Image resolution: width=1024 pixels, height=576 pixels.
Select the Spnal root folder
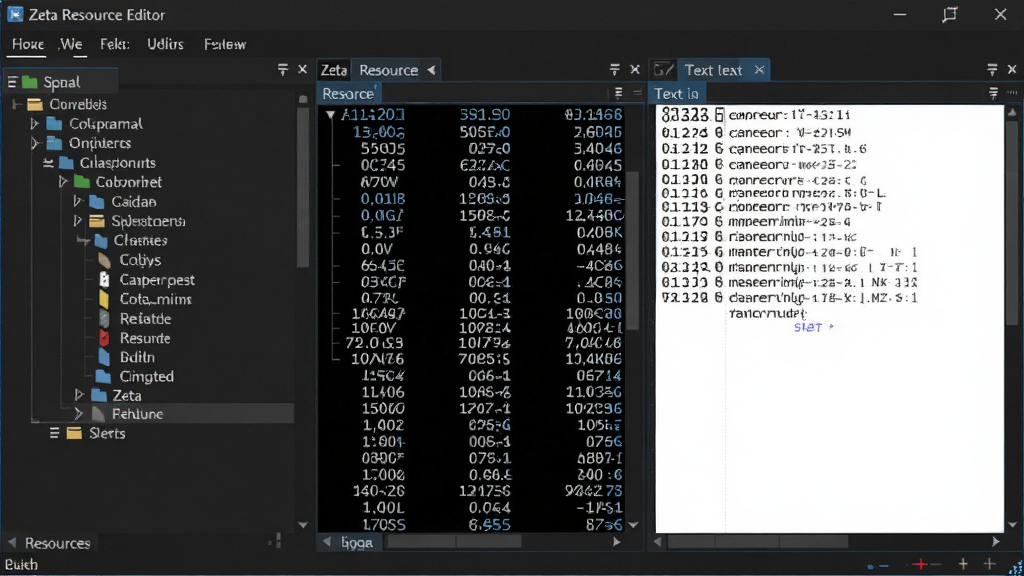pos(61,82)
